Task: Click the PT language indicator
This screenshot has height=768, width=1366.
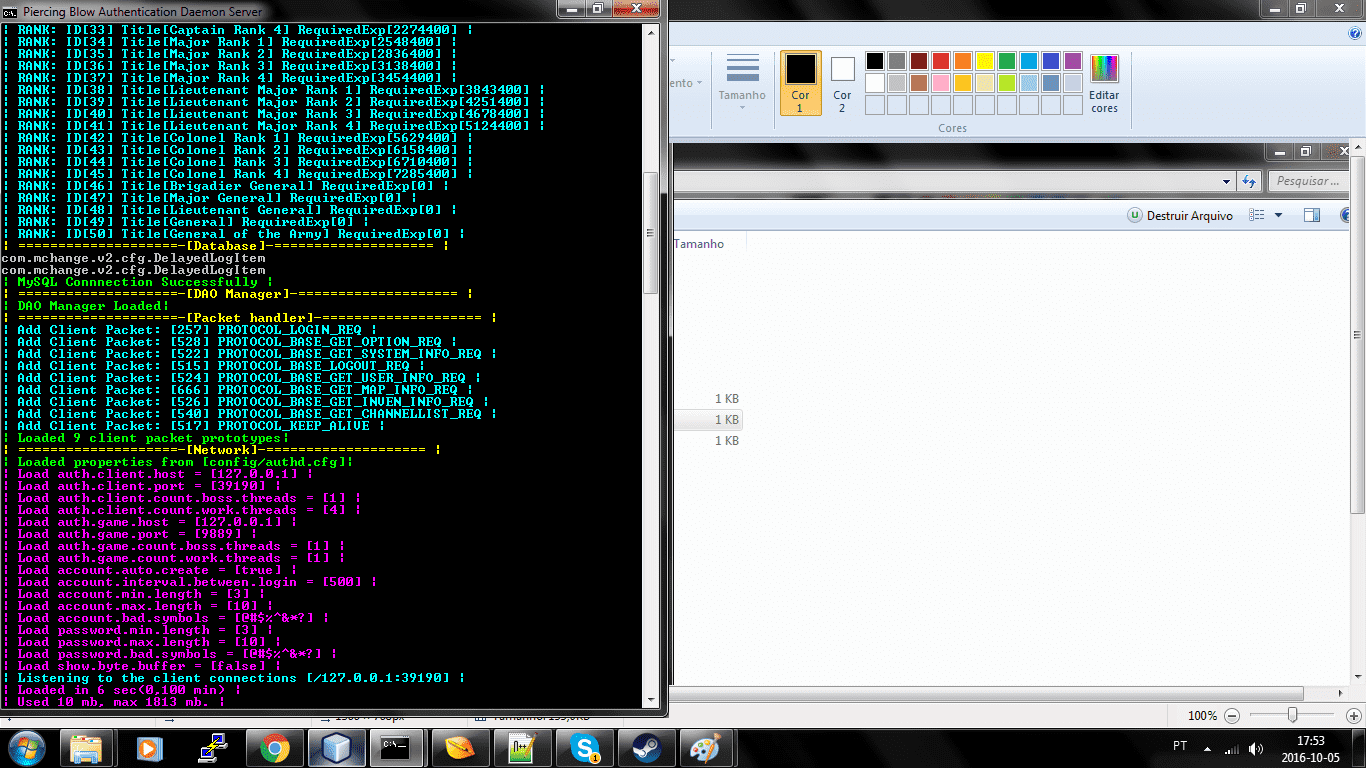Action: pyautogui.click(x=1180, y=747)
